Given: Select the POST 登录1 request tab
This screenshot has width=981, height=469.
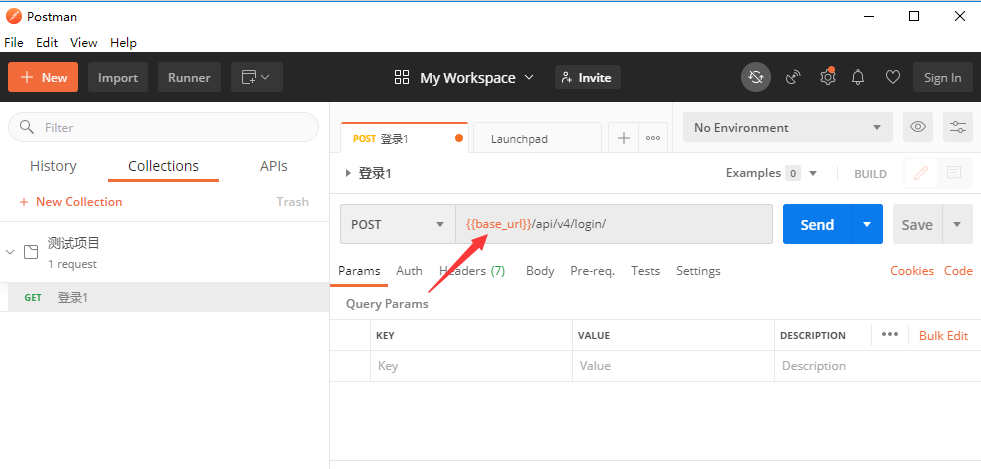Looking at the screenshot, I should (404, 138).
